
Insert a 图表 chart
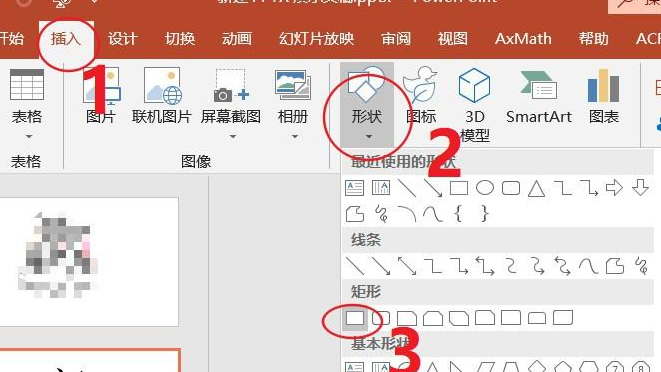(604, 96)
